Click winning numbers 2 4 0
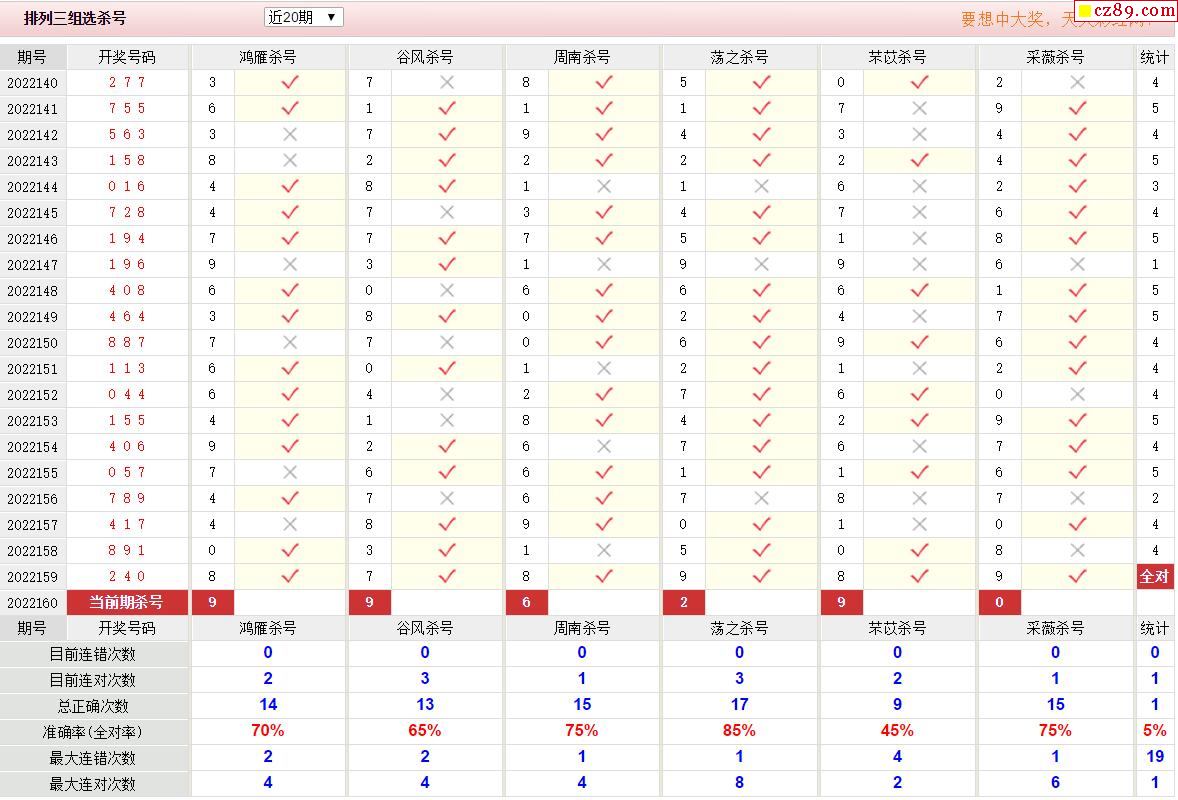This screenshot has width=1178, height=800. click(x=127, y=576)
